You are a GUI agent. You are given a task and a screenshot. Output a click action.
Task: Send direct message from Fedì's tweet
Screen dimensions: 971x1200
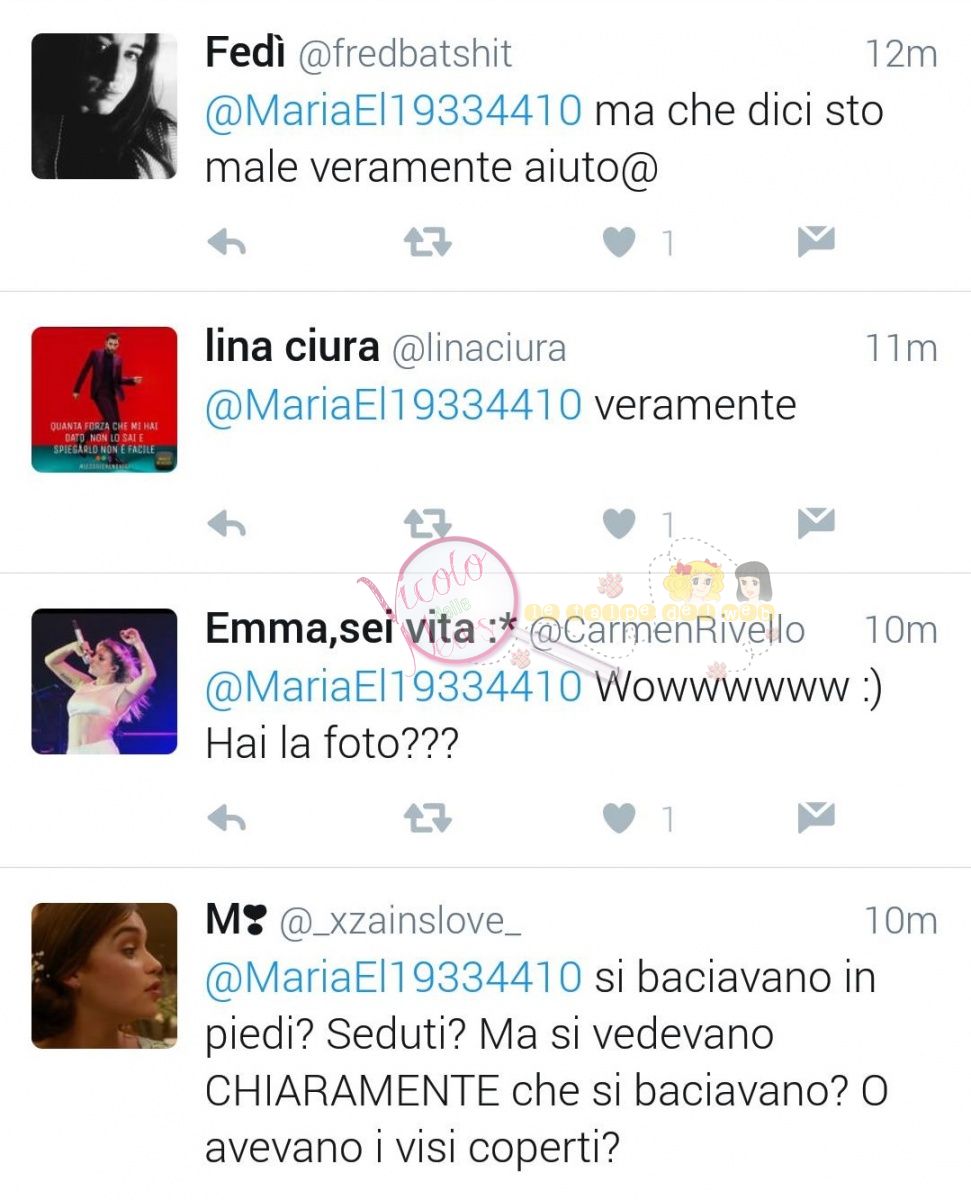click(x=816, y=242)
